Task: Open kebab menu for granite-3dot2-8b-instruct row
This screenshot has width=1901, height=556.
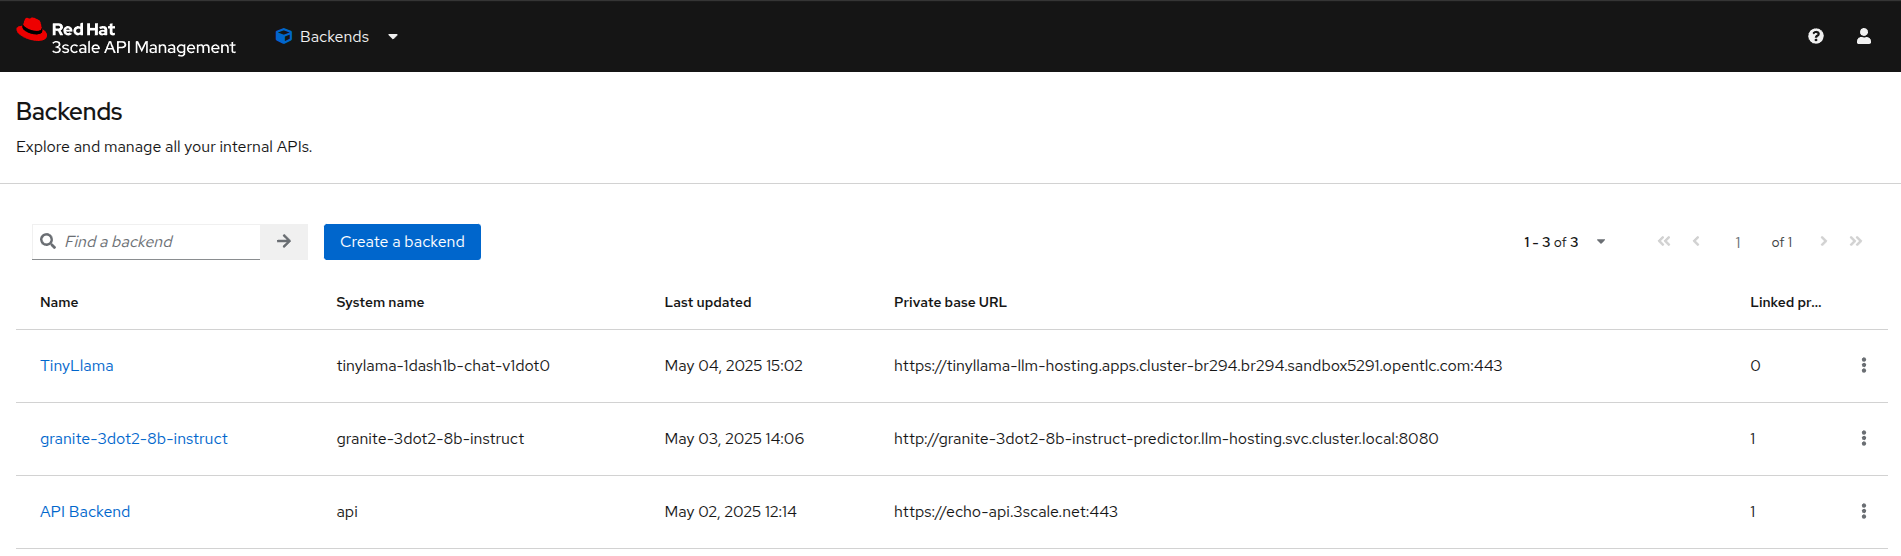Action: click(x=1864, y=438)
